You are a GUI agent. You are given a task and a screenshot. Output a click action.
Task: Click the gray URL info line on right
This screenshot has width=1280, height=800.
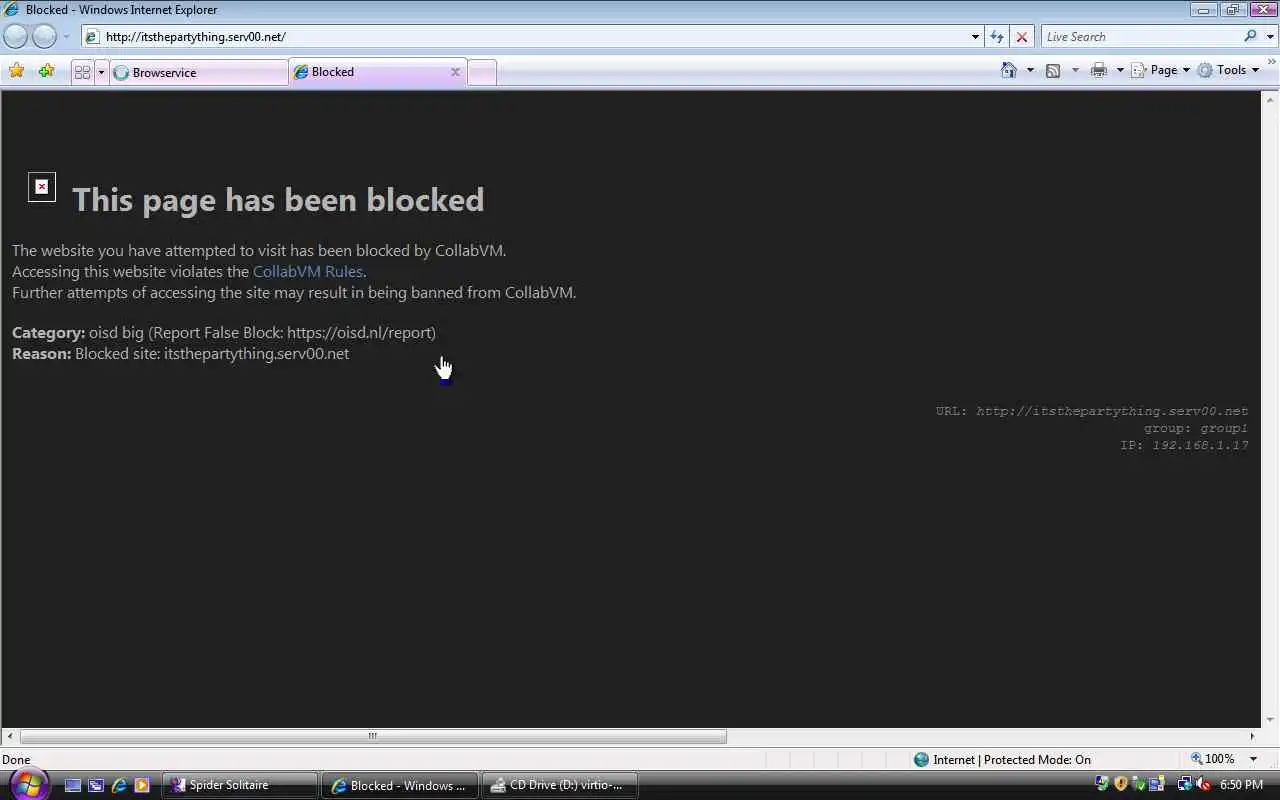(x=1092, y=411)
